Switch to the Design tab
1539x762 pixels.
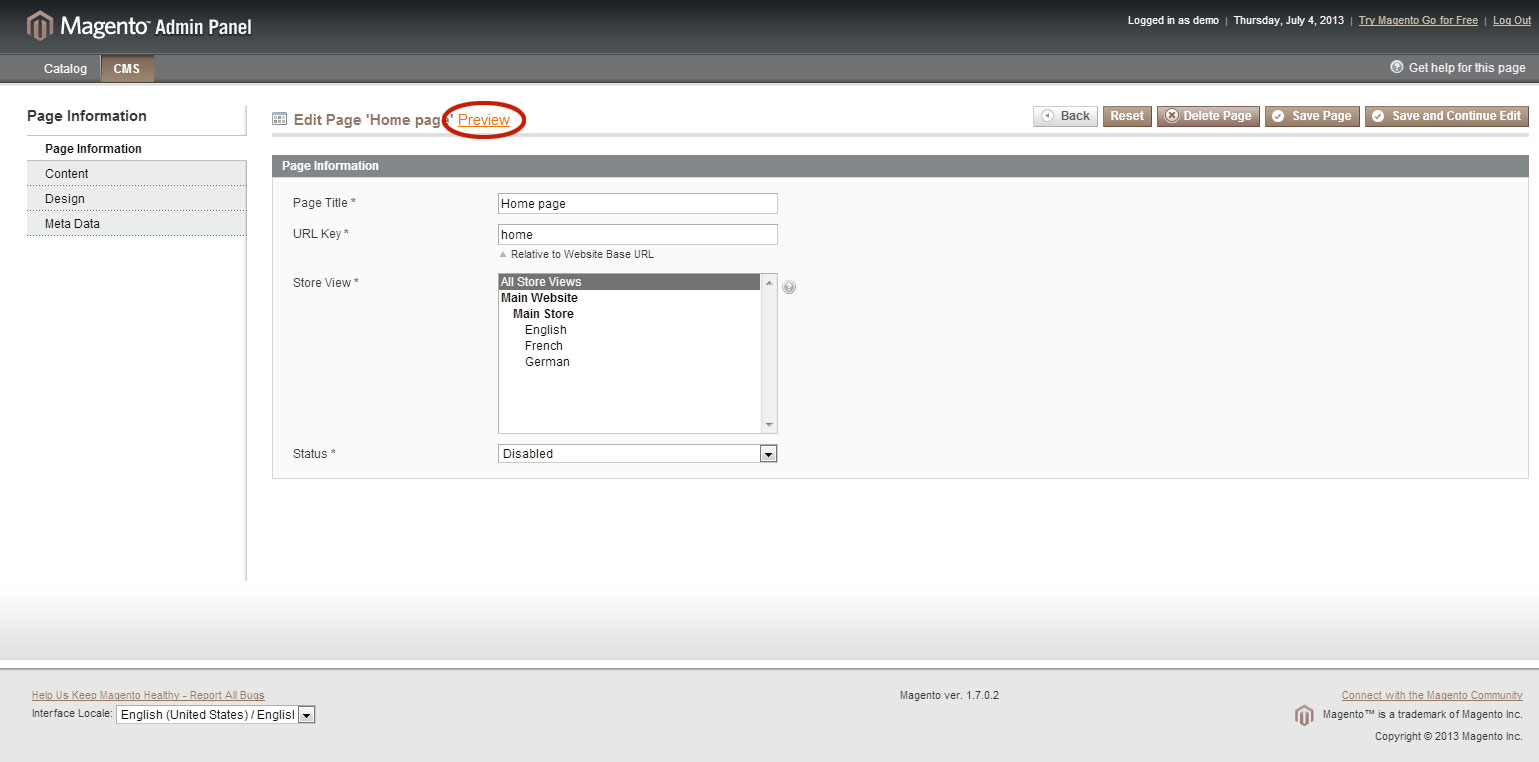[136, 198]
